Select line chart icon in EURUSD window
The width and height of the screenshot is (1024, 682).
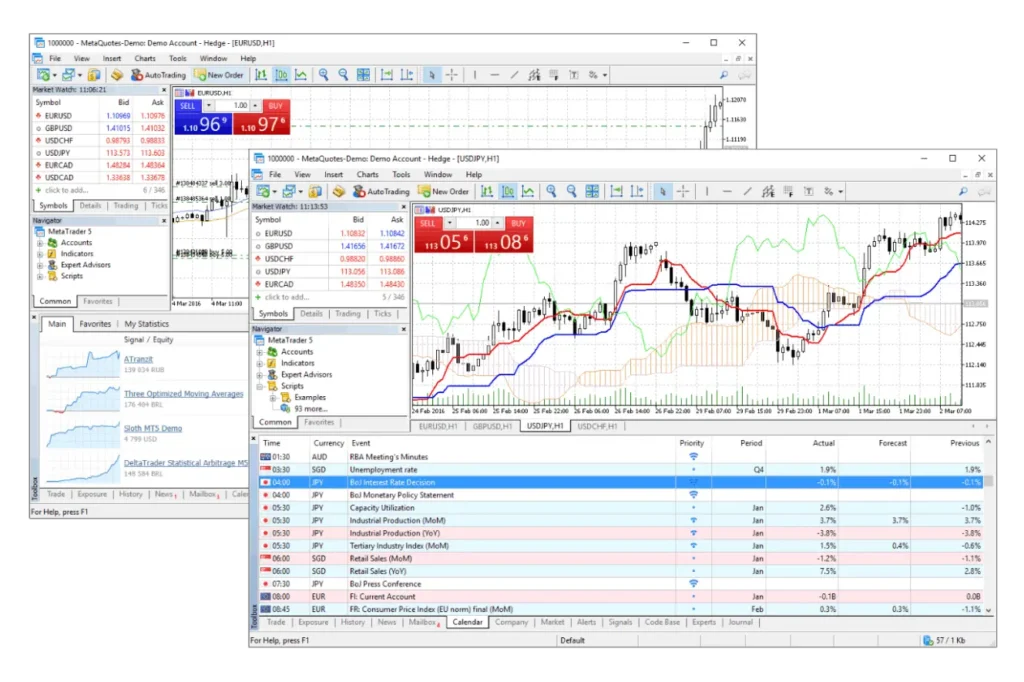pos(301,75)
